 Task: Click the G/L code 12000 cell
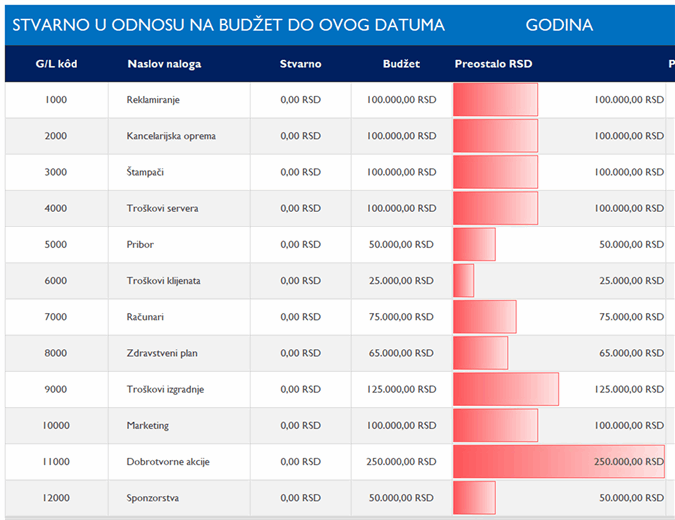56,497
